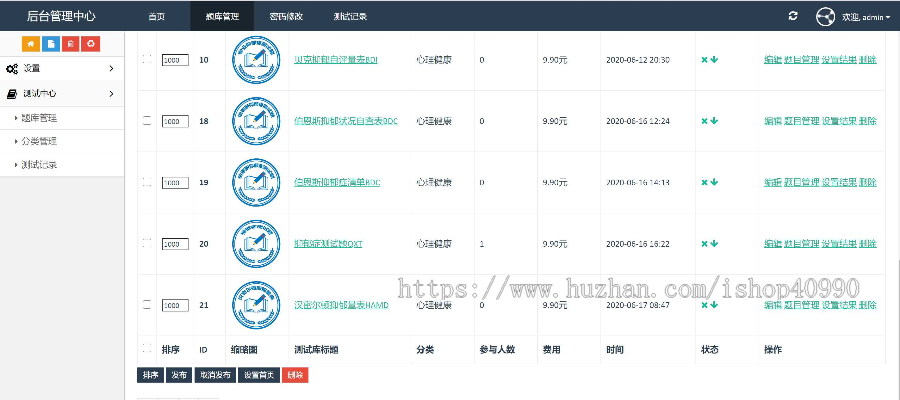
Task: Open 题库管理 in the sidebar tree
Action: 39,118
